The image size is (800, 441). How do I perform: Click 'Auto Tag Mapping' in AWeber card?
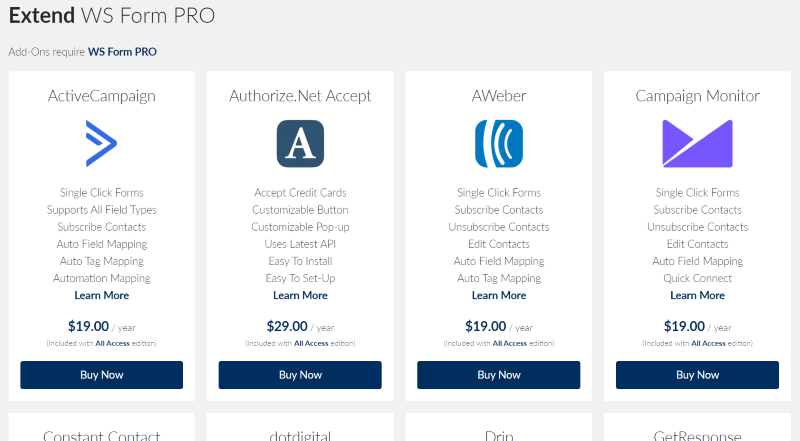click(x=498, y=278)
